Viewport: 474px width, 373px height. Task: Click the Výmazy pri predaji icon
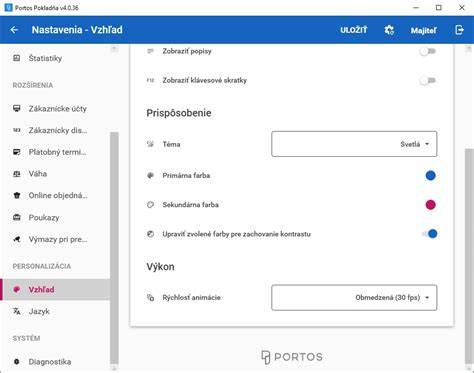tap(17, 239)
